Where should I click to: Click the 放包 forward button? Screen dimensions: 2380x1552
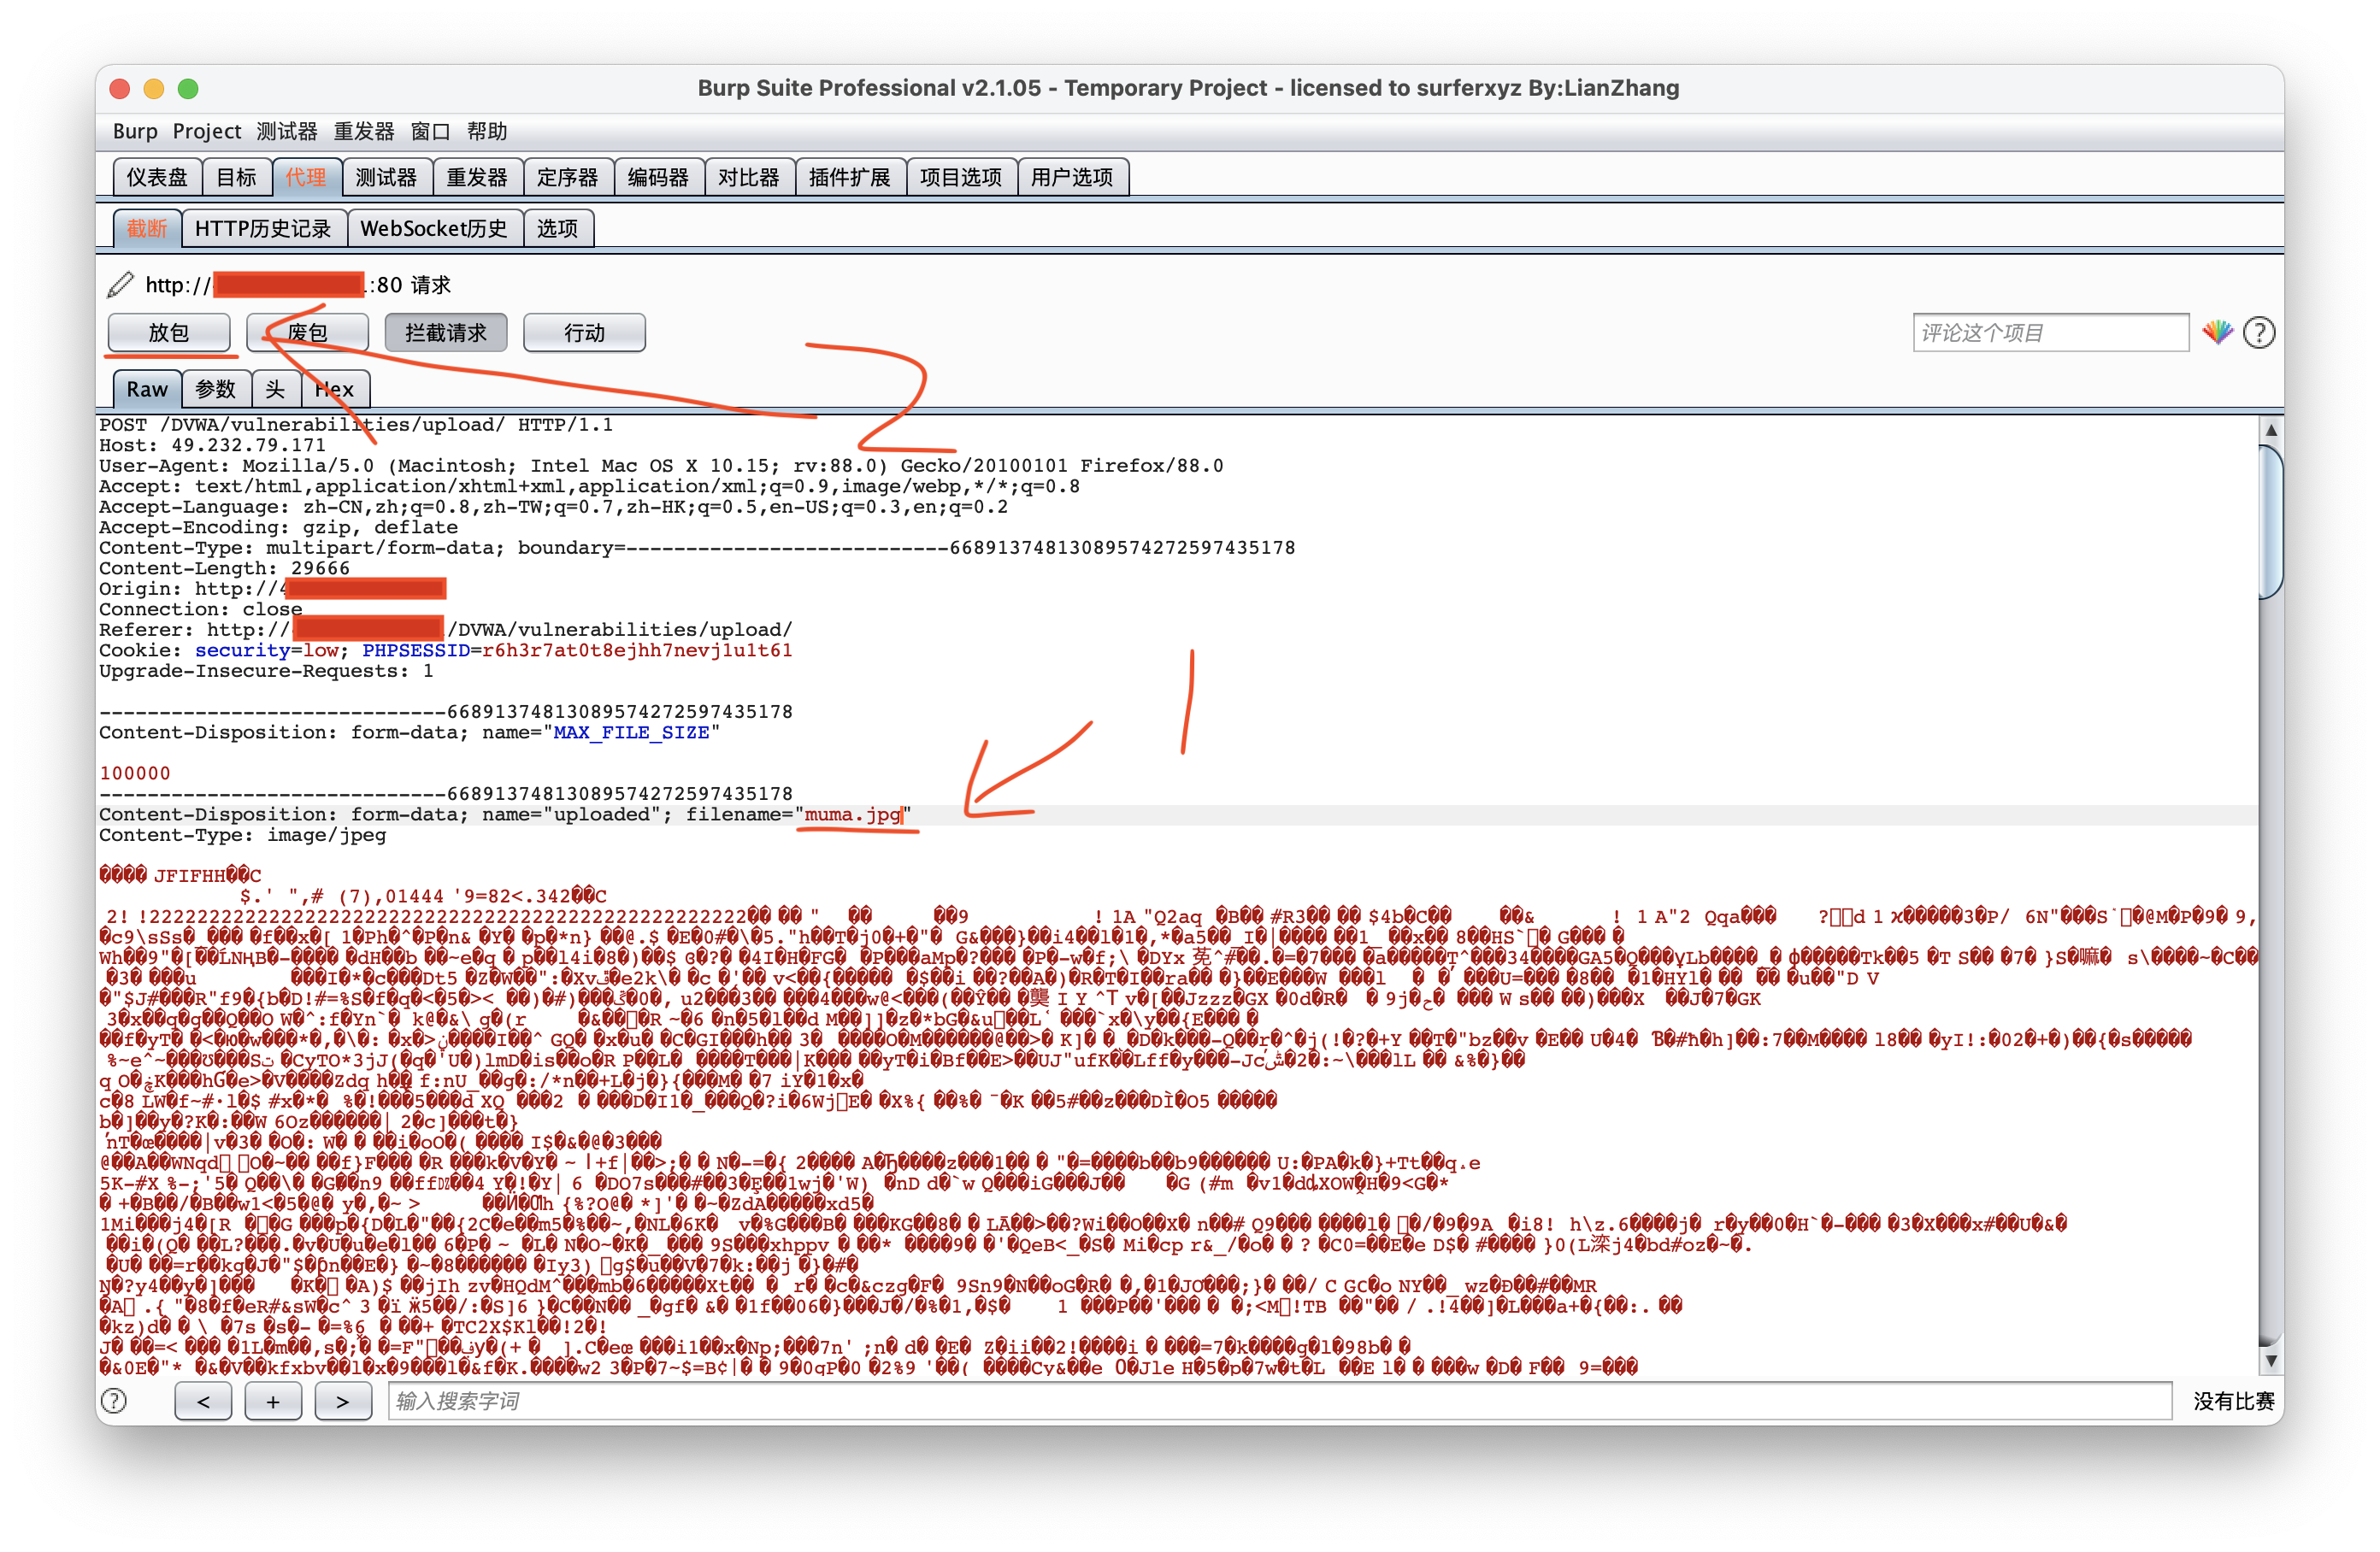169,333
